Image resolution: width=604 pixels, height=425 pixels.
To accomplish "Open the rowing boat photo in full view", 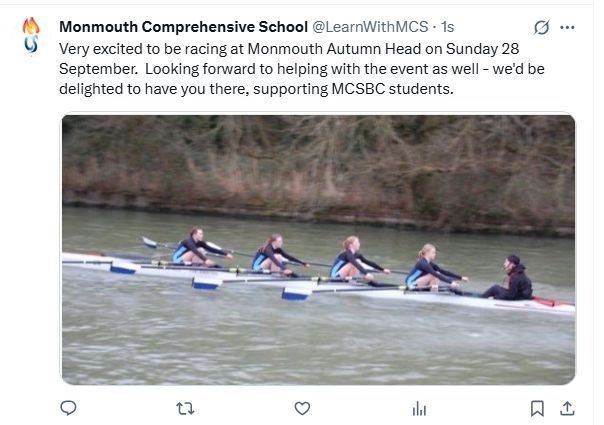I will 318,250.
